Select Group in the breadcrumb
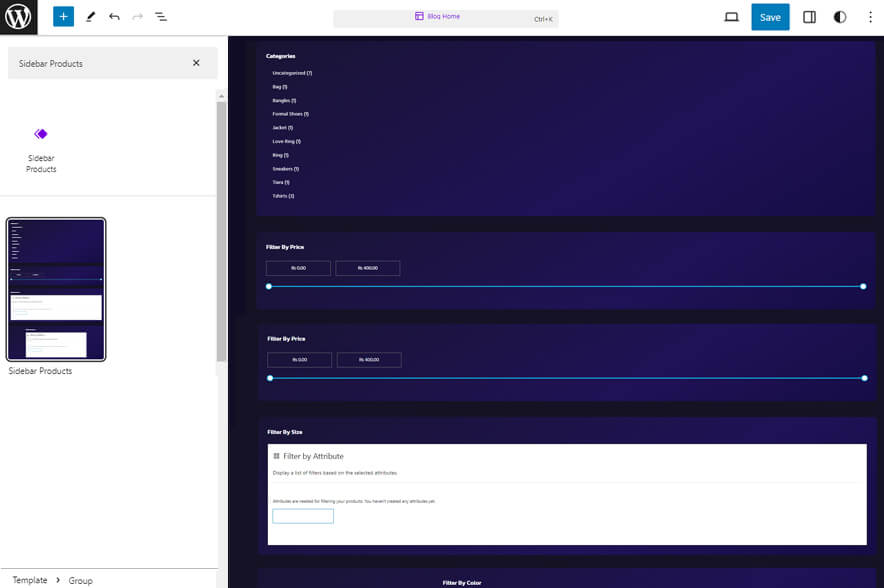 point(80,580)
